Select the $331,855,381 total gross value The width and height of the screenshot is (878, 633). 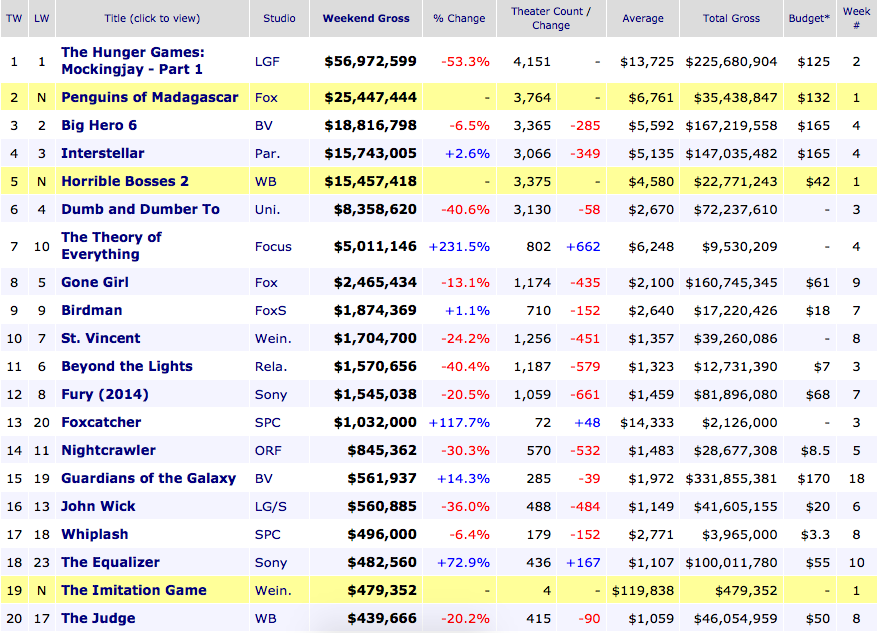pos(731,478)
